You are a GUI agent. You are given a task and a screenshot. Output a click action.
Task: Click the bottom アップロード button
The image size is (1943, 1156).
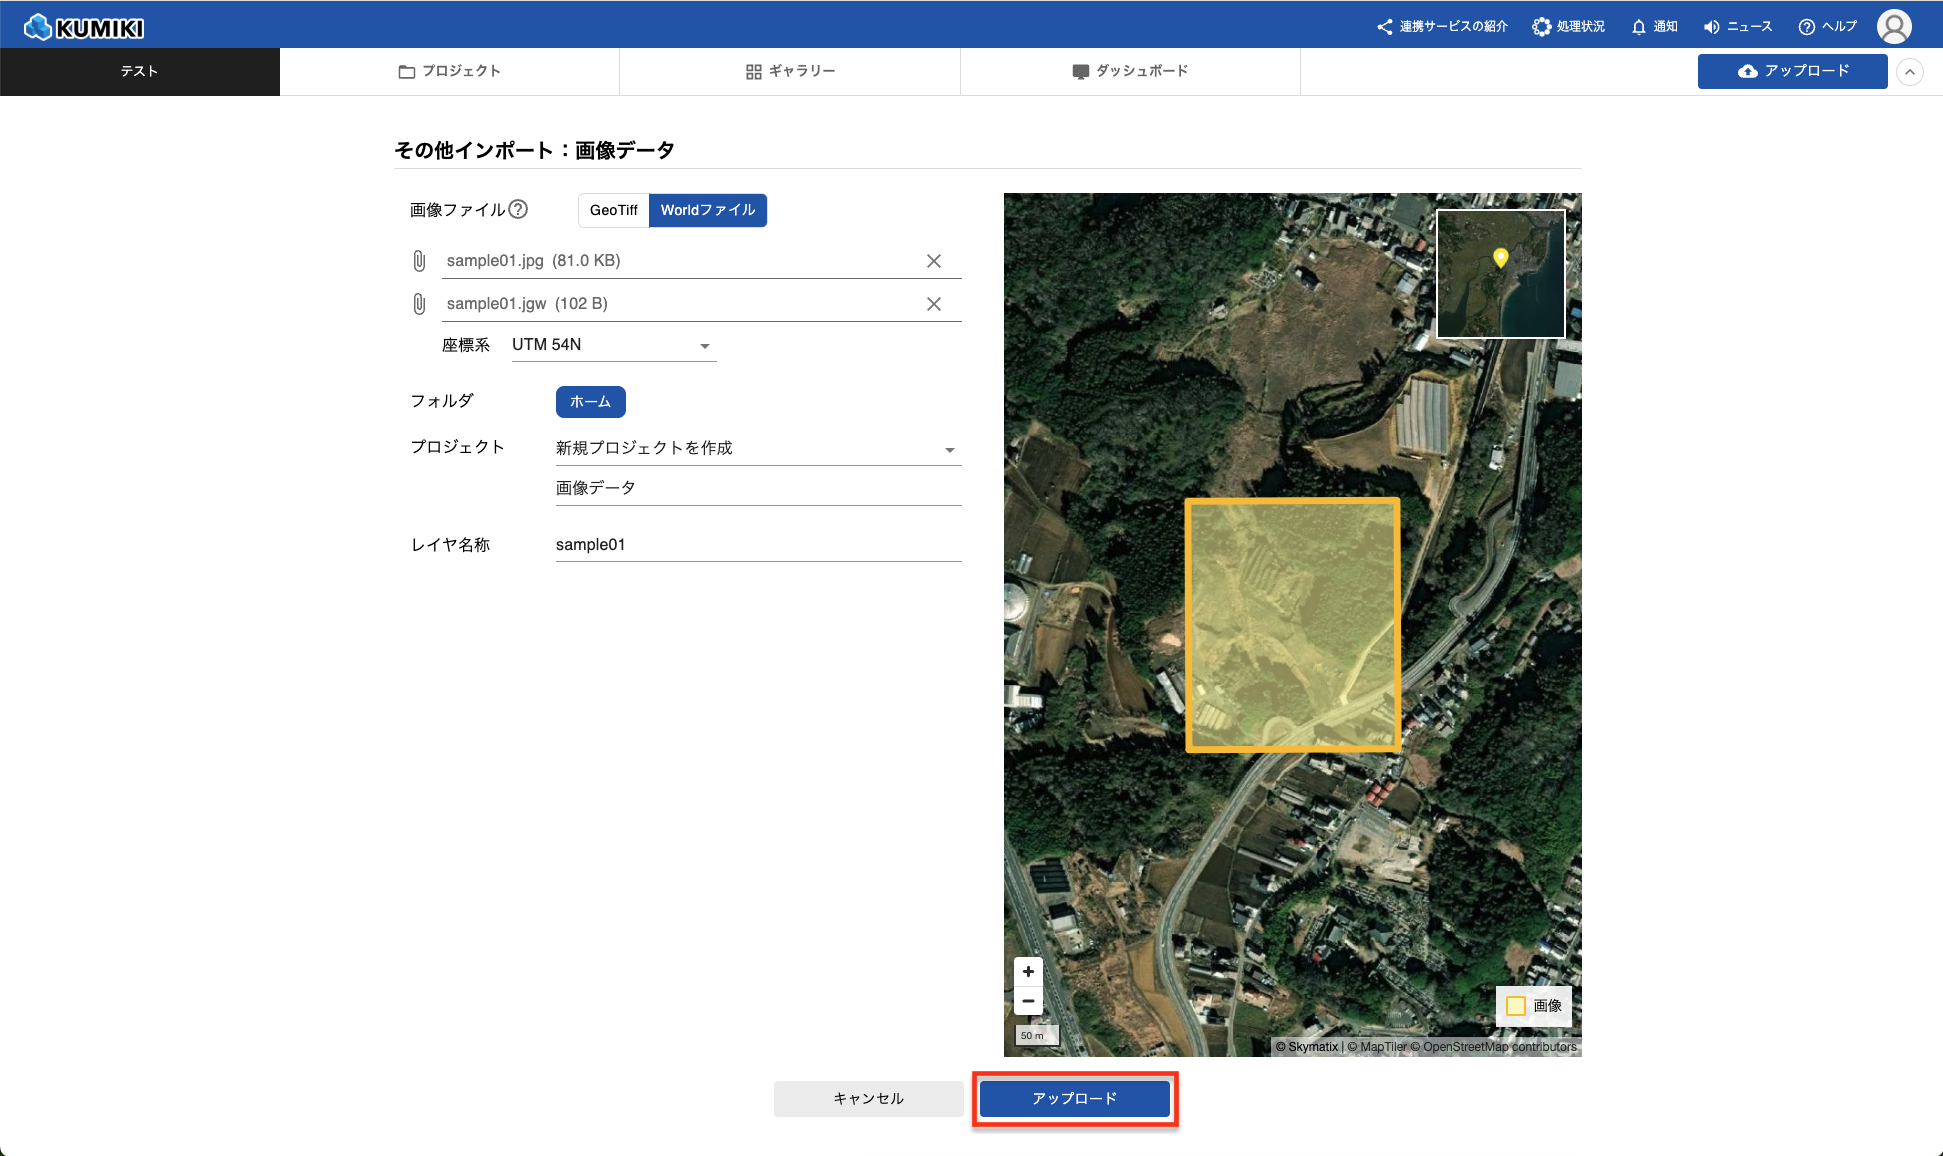click(x=1074, y=1098)
